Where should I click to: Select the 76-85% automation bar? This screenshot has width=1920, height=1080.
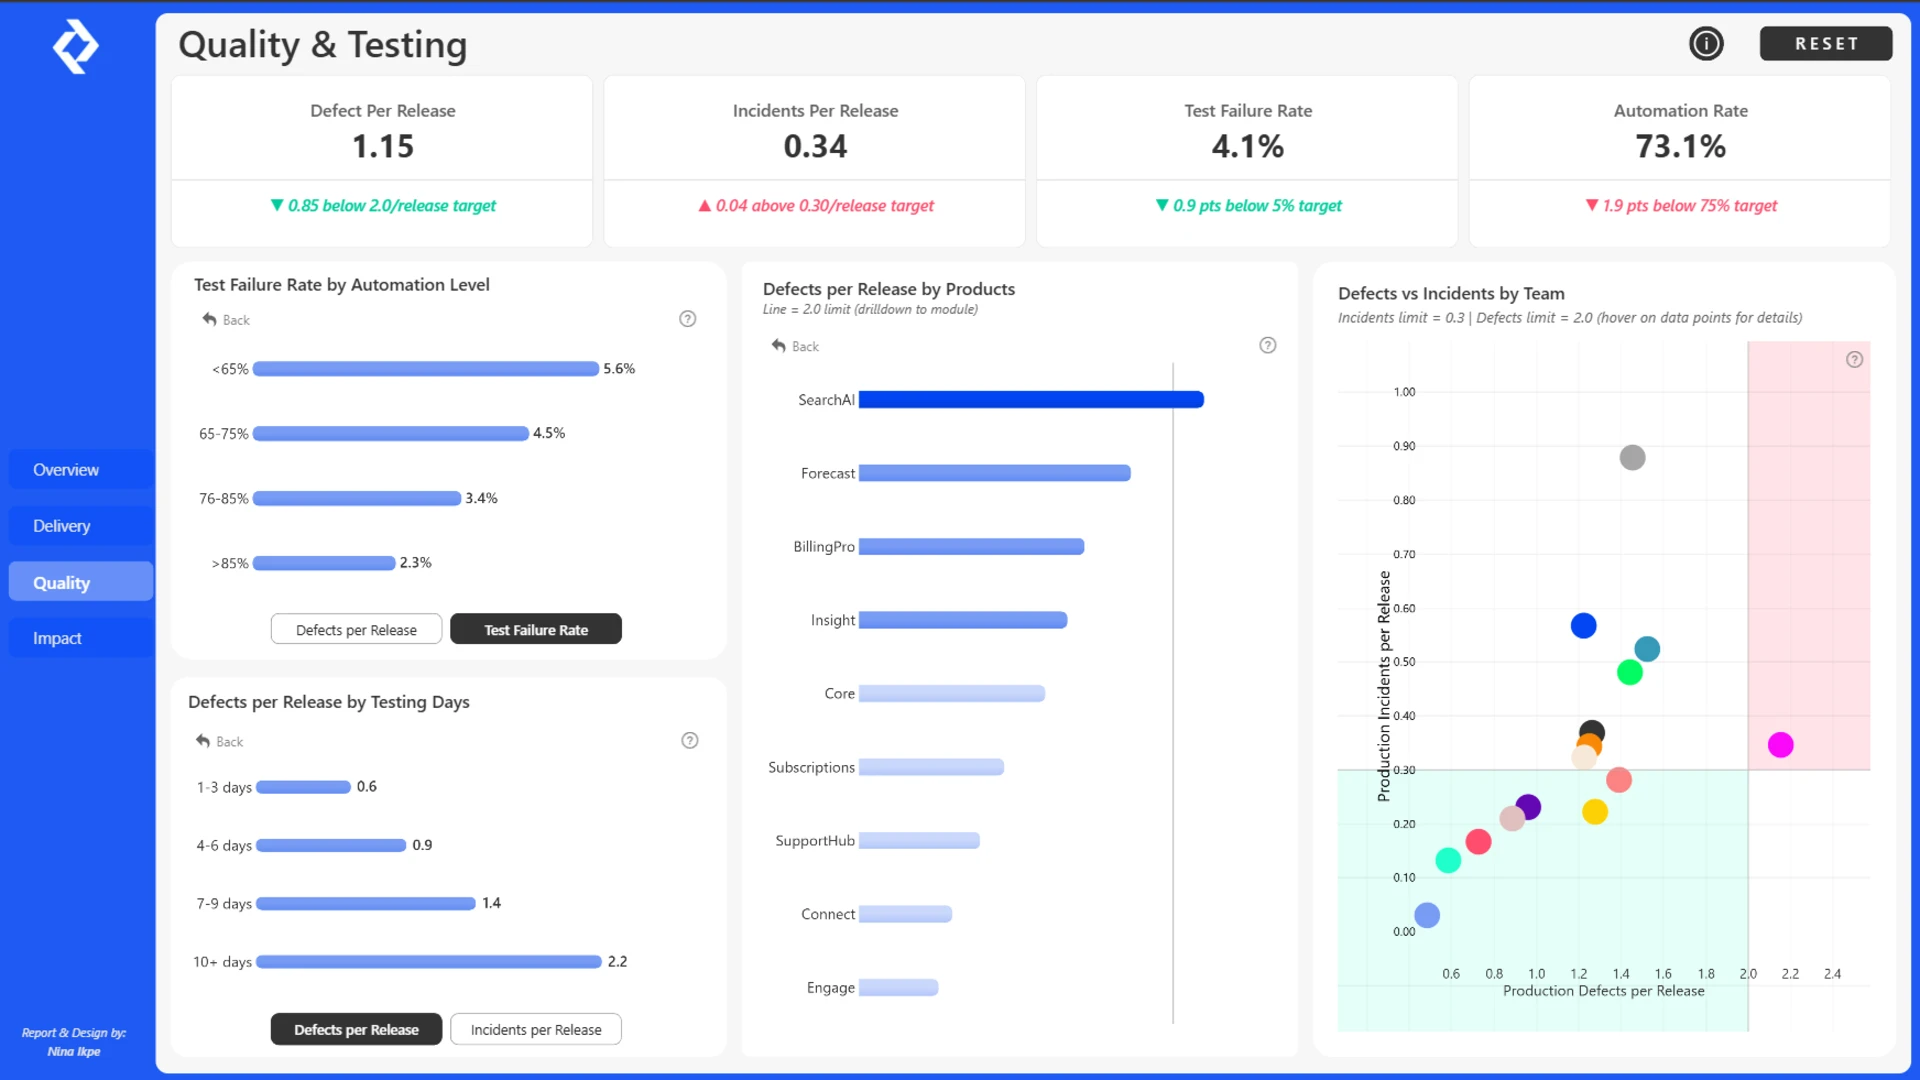[357, 498]
